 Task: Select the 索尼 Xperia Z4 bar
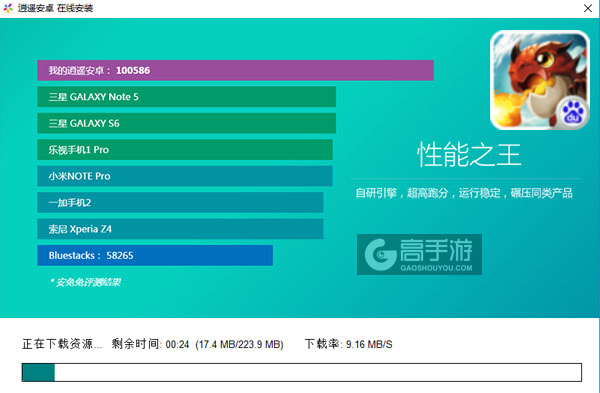pos(180,229)
